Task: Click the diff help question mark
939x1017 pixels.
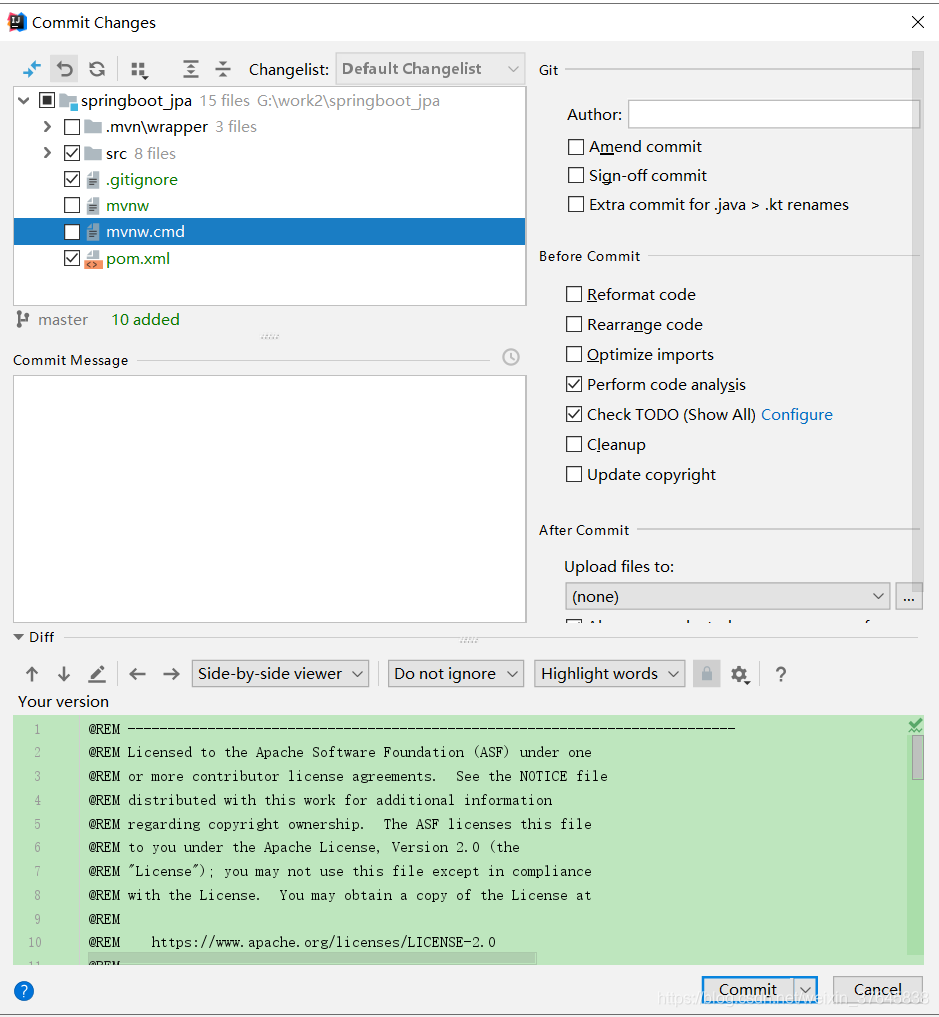Action: click(781, 675)
